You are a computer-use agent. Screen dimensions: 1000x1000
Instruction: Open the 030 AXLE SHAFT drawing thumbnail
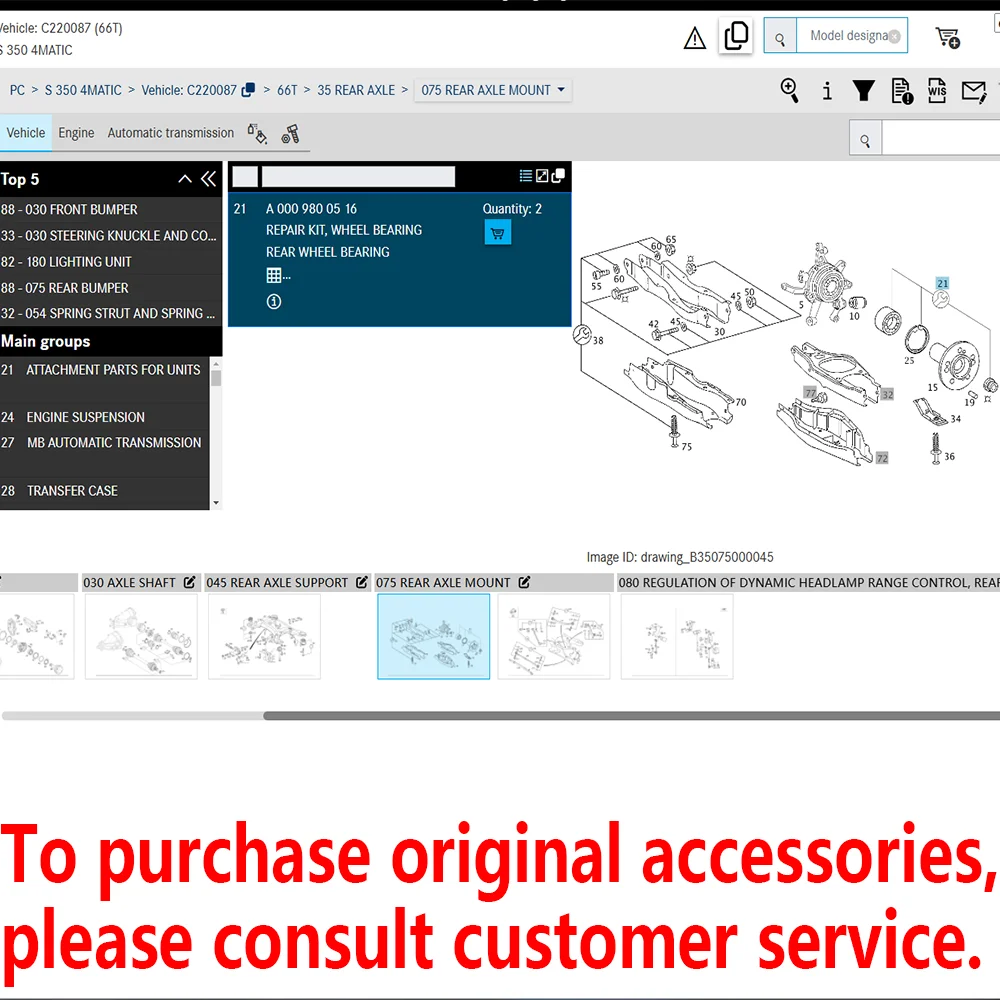pos(141,636)
